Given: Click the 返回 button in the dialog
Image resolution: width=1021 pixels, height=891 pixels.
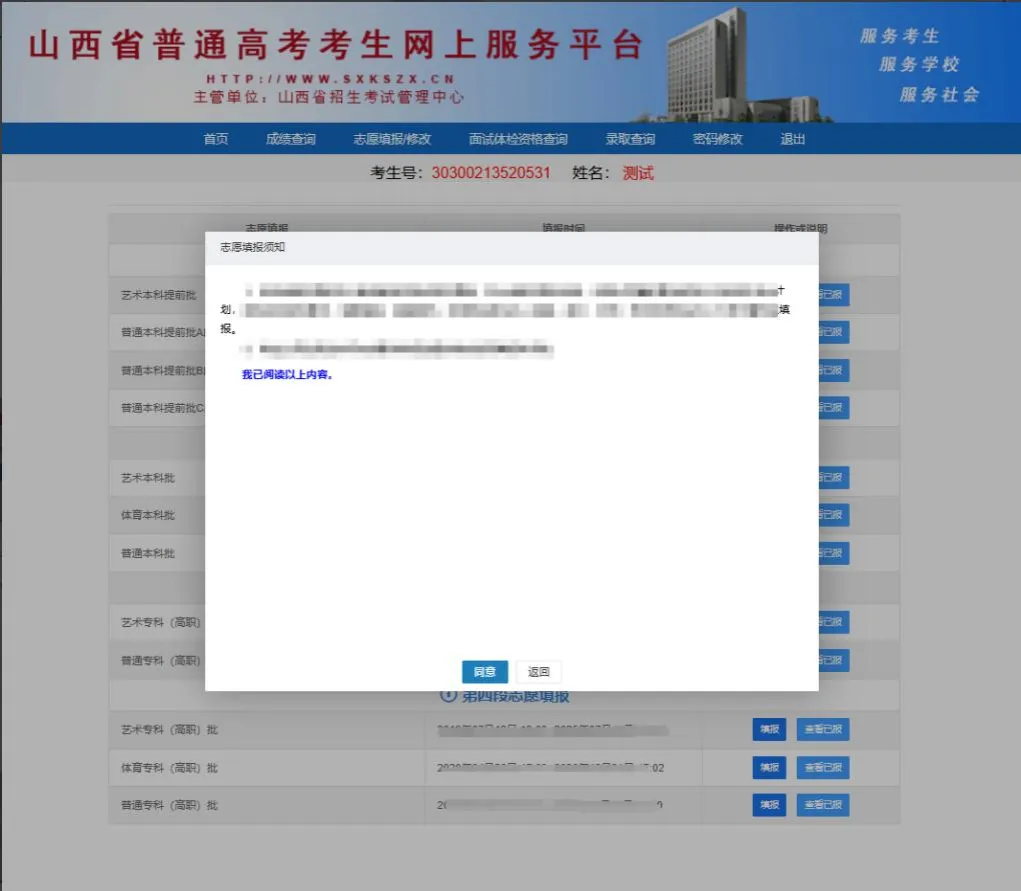Looking at the screenshot, I should (x=538, y=672).
